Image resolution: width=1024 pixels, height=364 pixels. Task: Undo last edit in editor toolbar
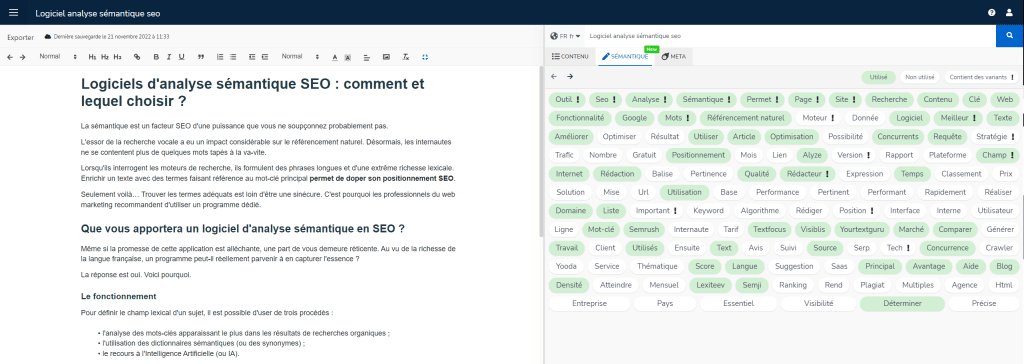pyautogui.click(x=10, y=58)
